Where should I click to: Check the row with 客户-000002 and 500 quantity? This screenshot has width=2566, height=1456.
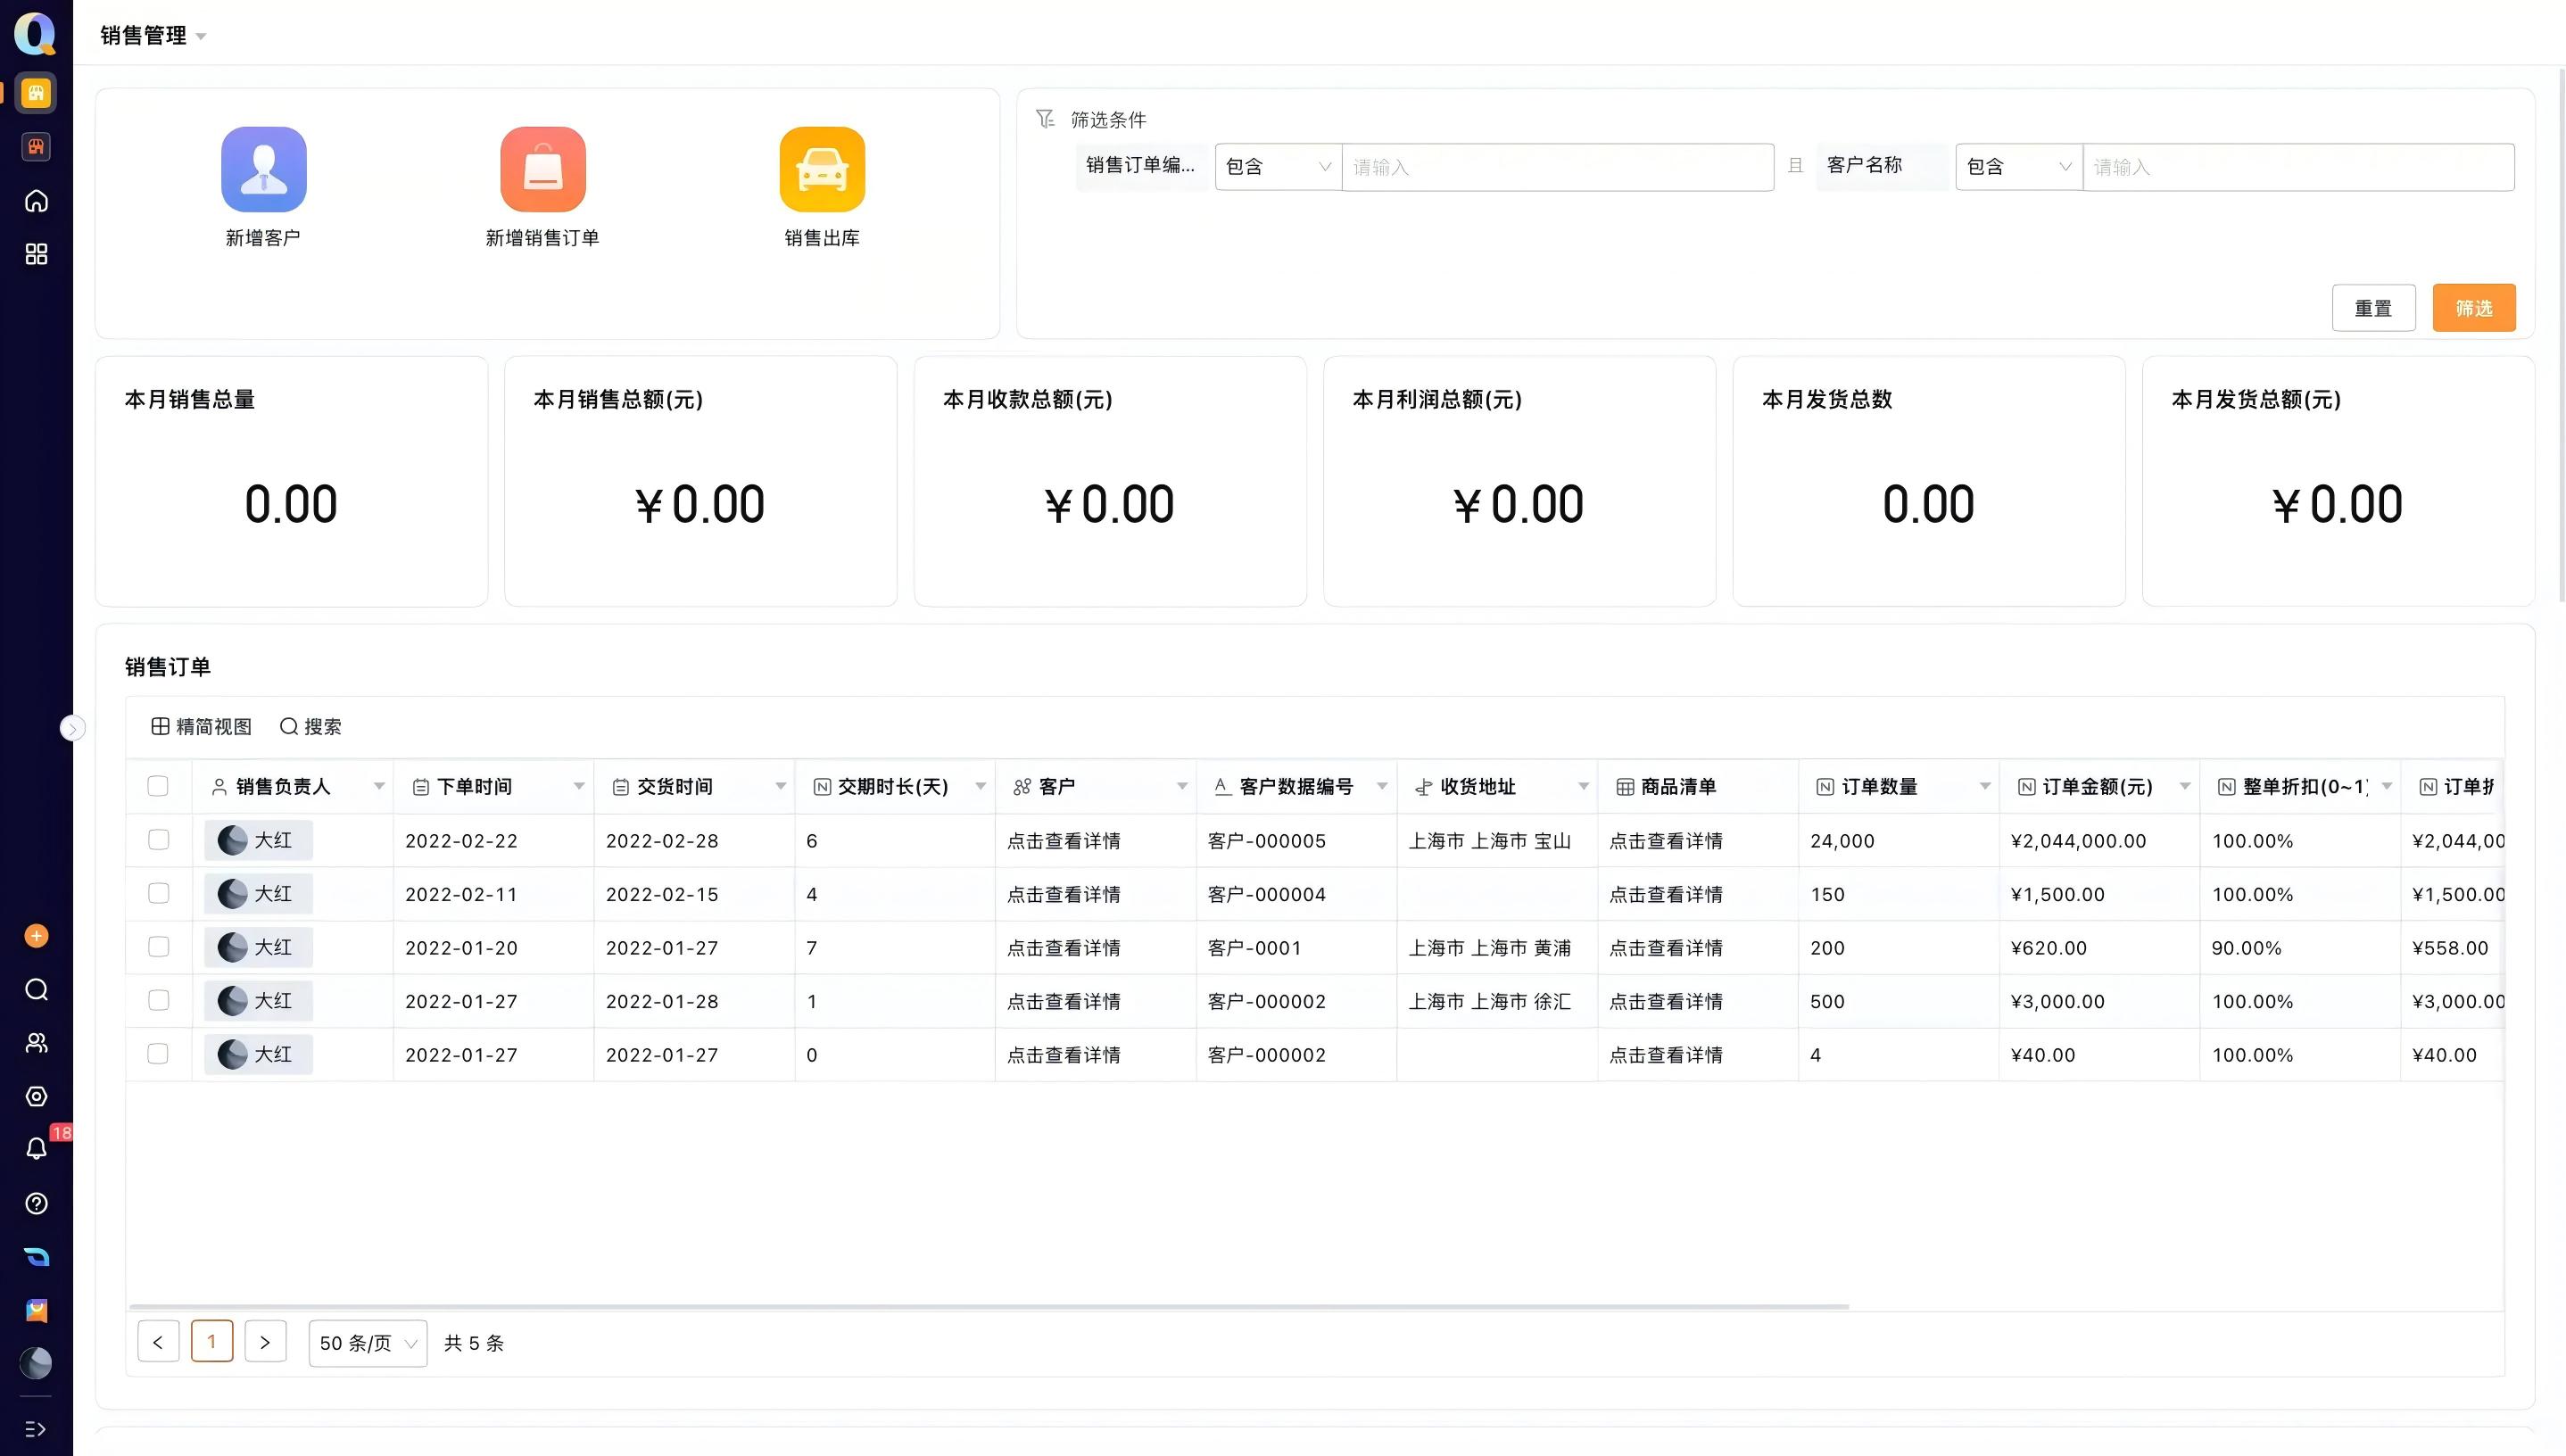tap(158, 1000)
